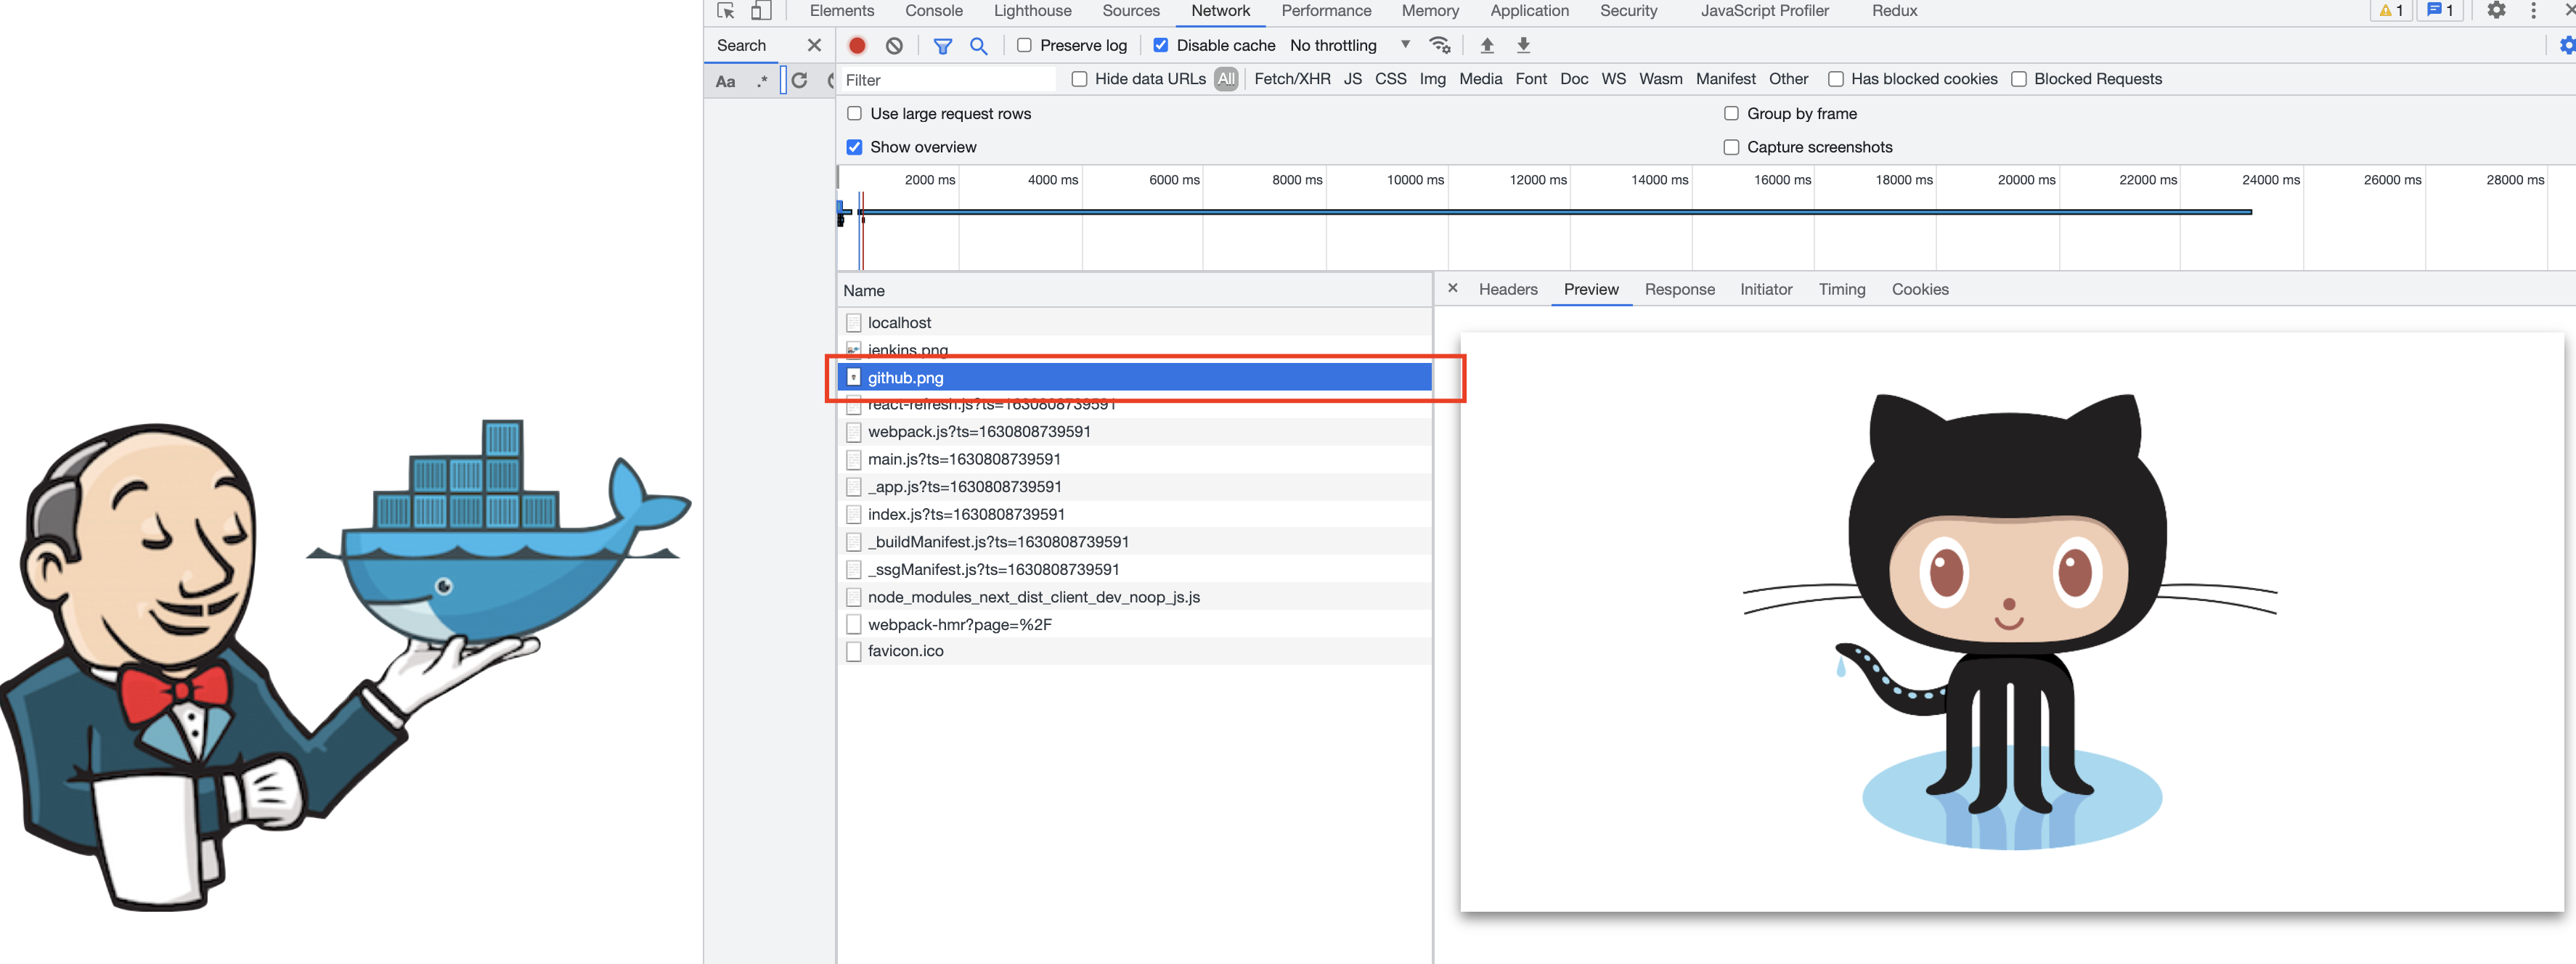
Task: Open the Headers tab for github.png
Action: click(x=1507, y=289)
